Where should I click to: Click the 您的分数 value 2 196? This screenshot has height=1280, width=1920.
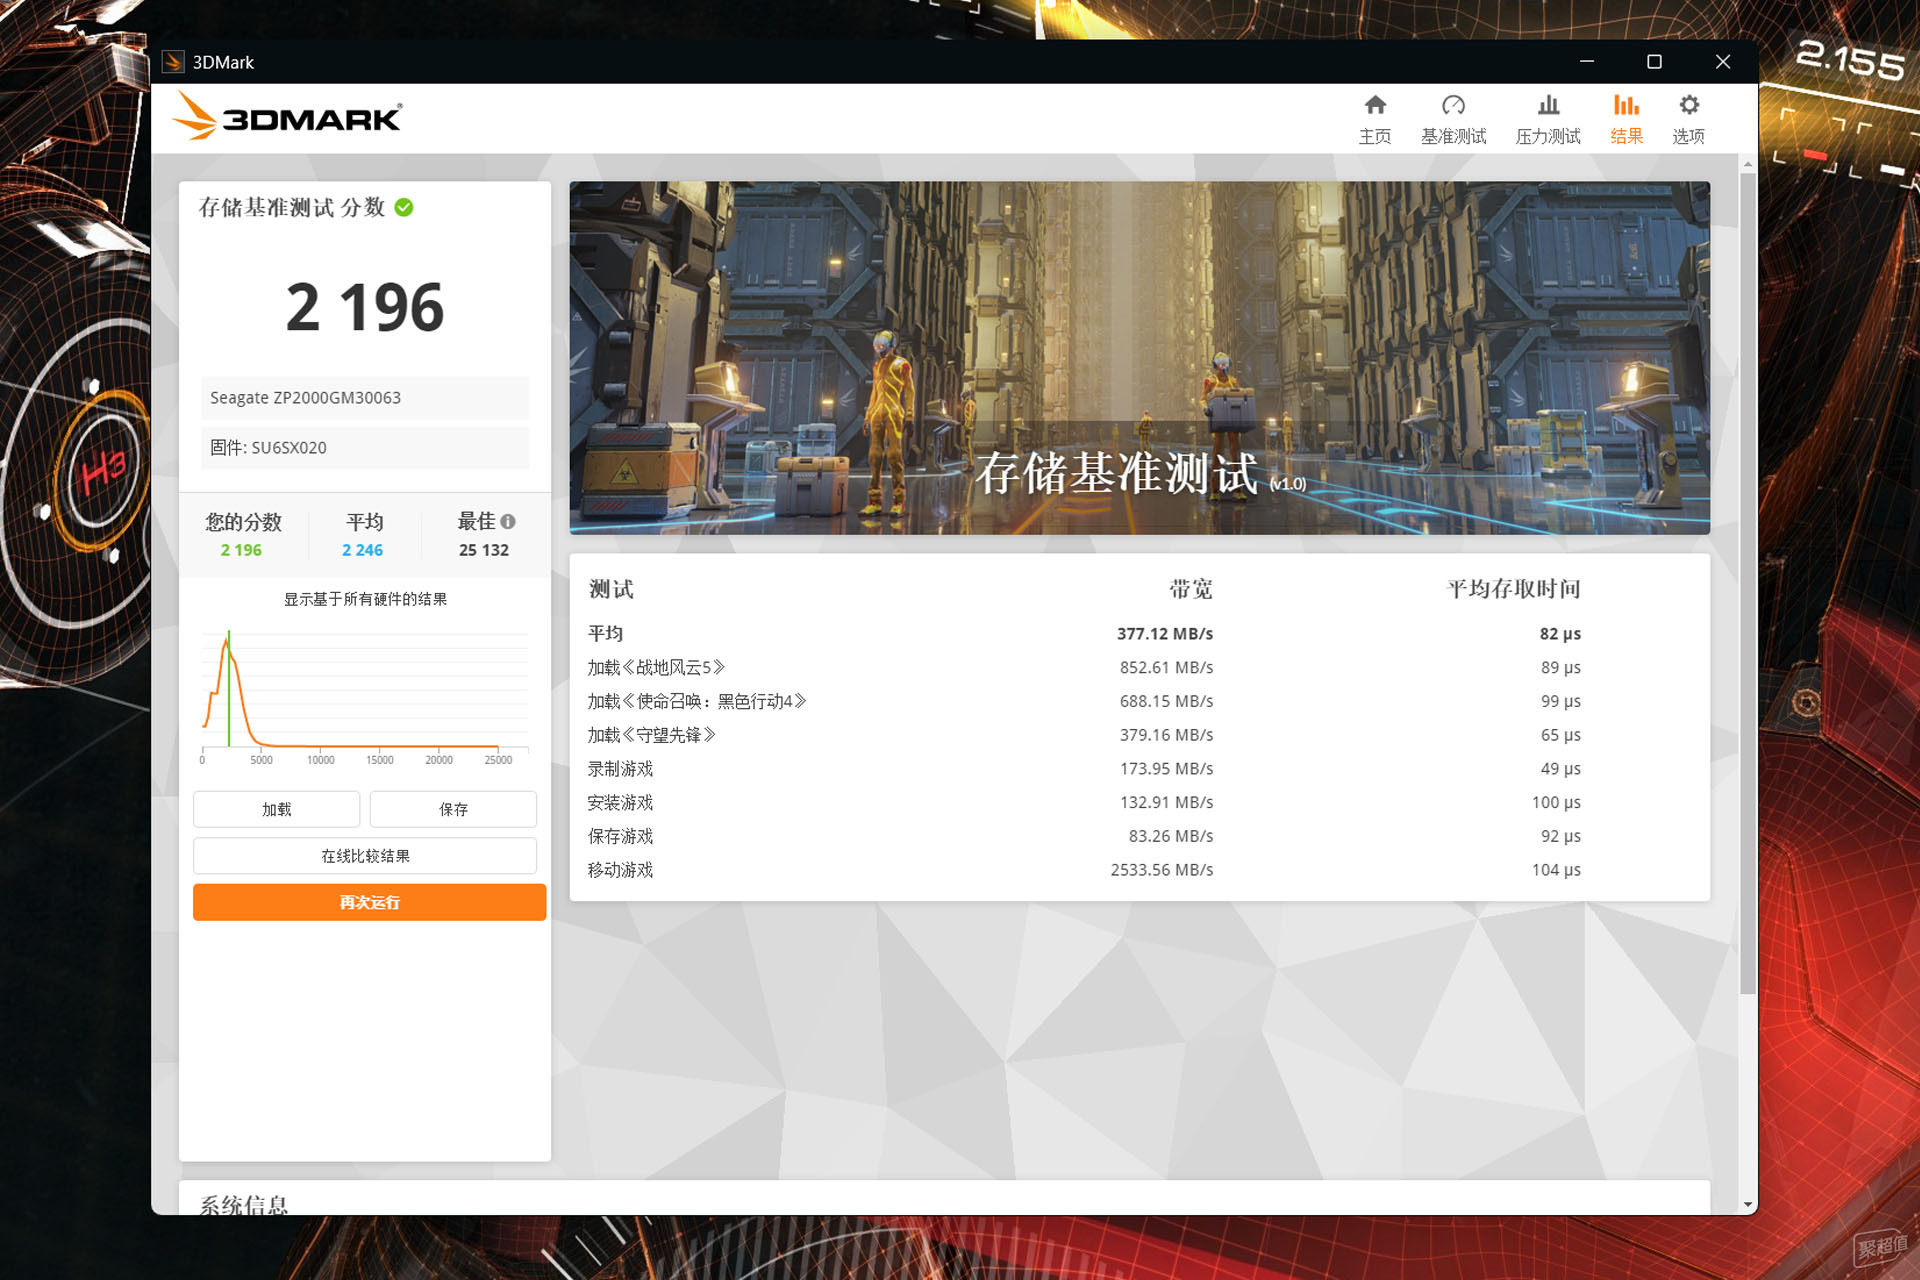click(241, 550)
